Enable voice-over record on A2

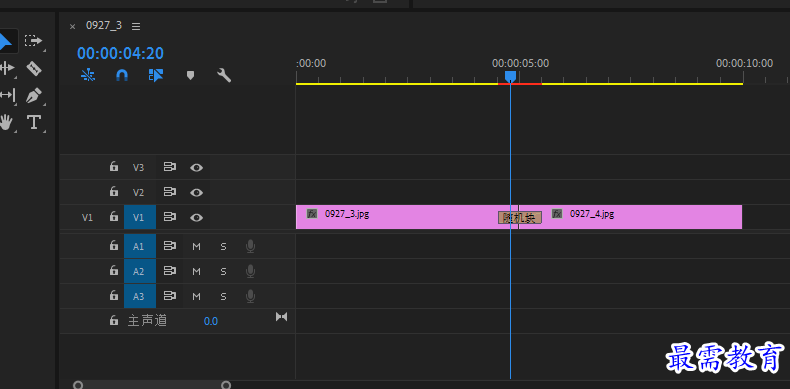(250, 272)
